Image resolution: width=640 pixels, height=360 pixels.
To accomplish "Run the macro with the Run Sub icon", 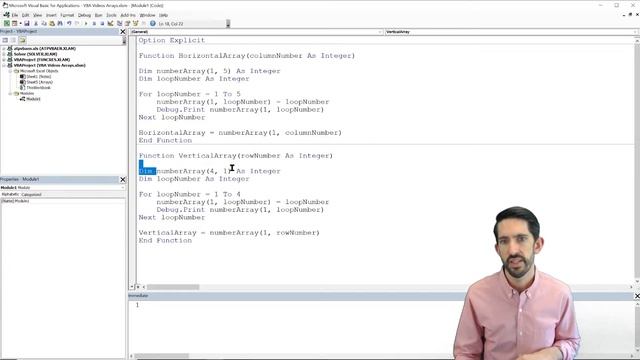I will tap(86, 24).
